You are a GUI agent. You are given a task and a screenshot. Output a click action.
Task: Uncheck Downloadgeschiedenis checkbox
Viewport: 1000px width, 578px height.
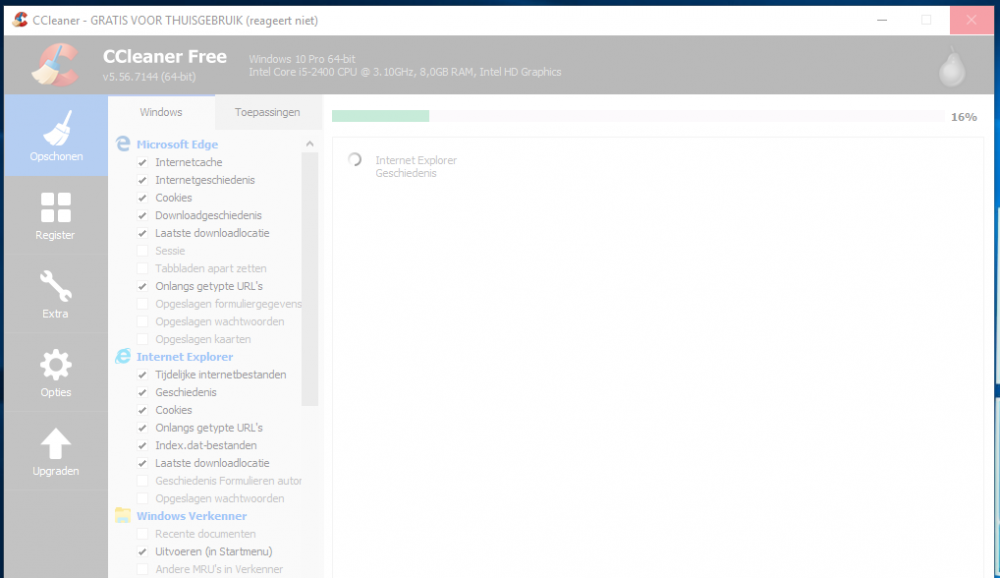(x=142, y=216)
